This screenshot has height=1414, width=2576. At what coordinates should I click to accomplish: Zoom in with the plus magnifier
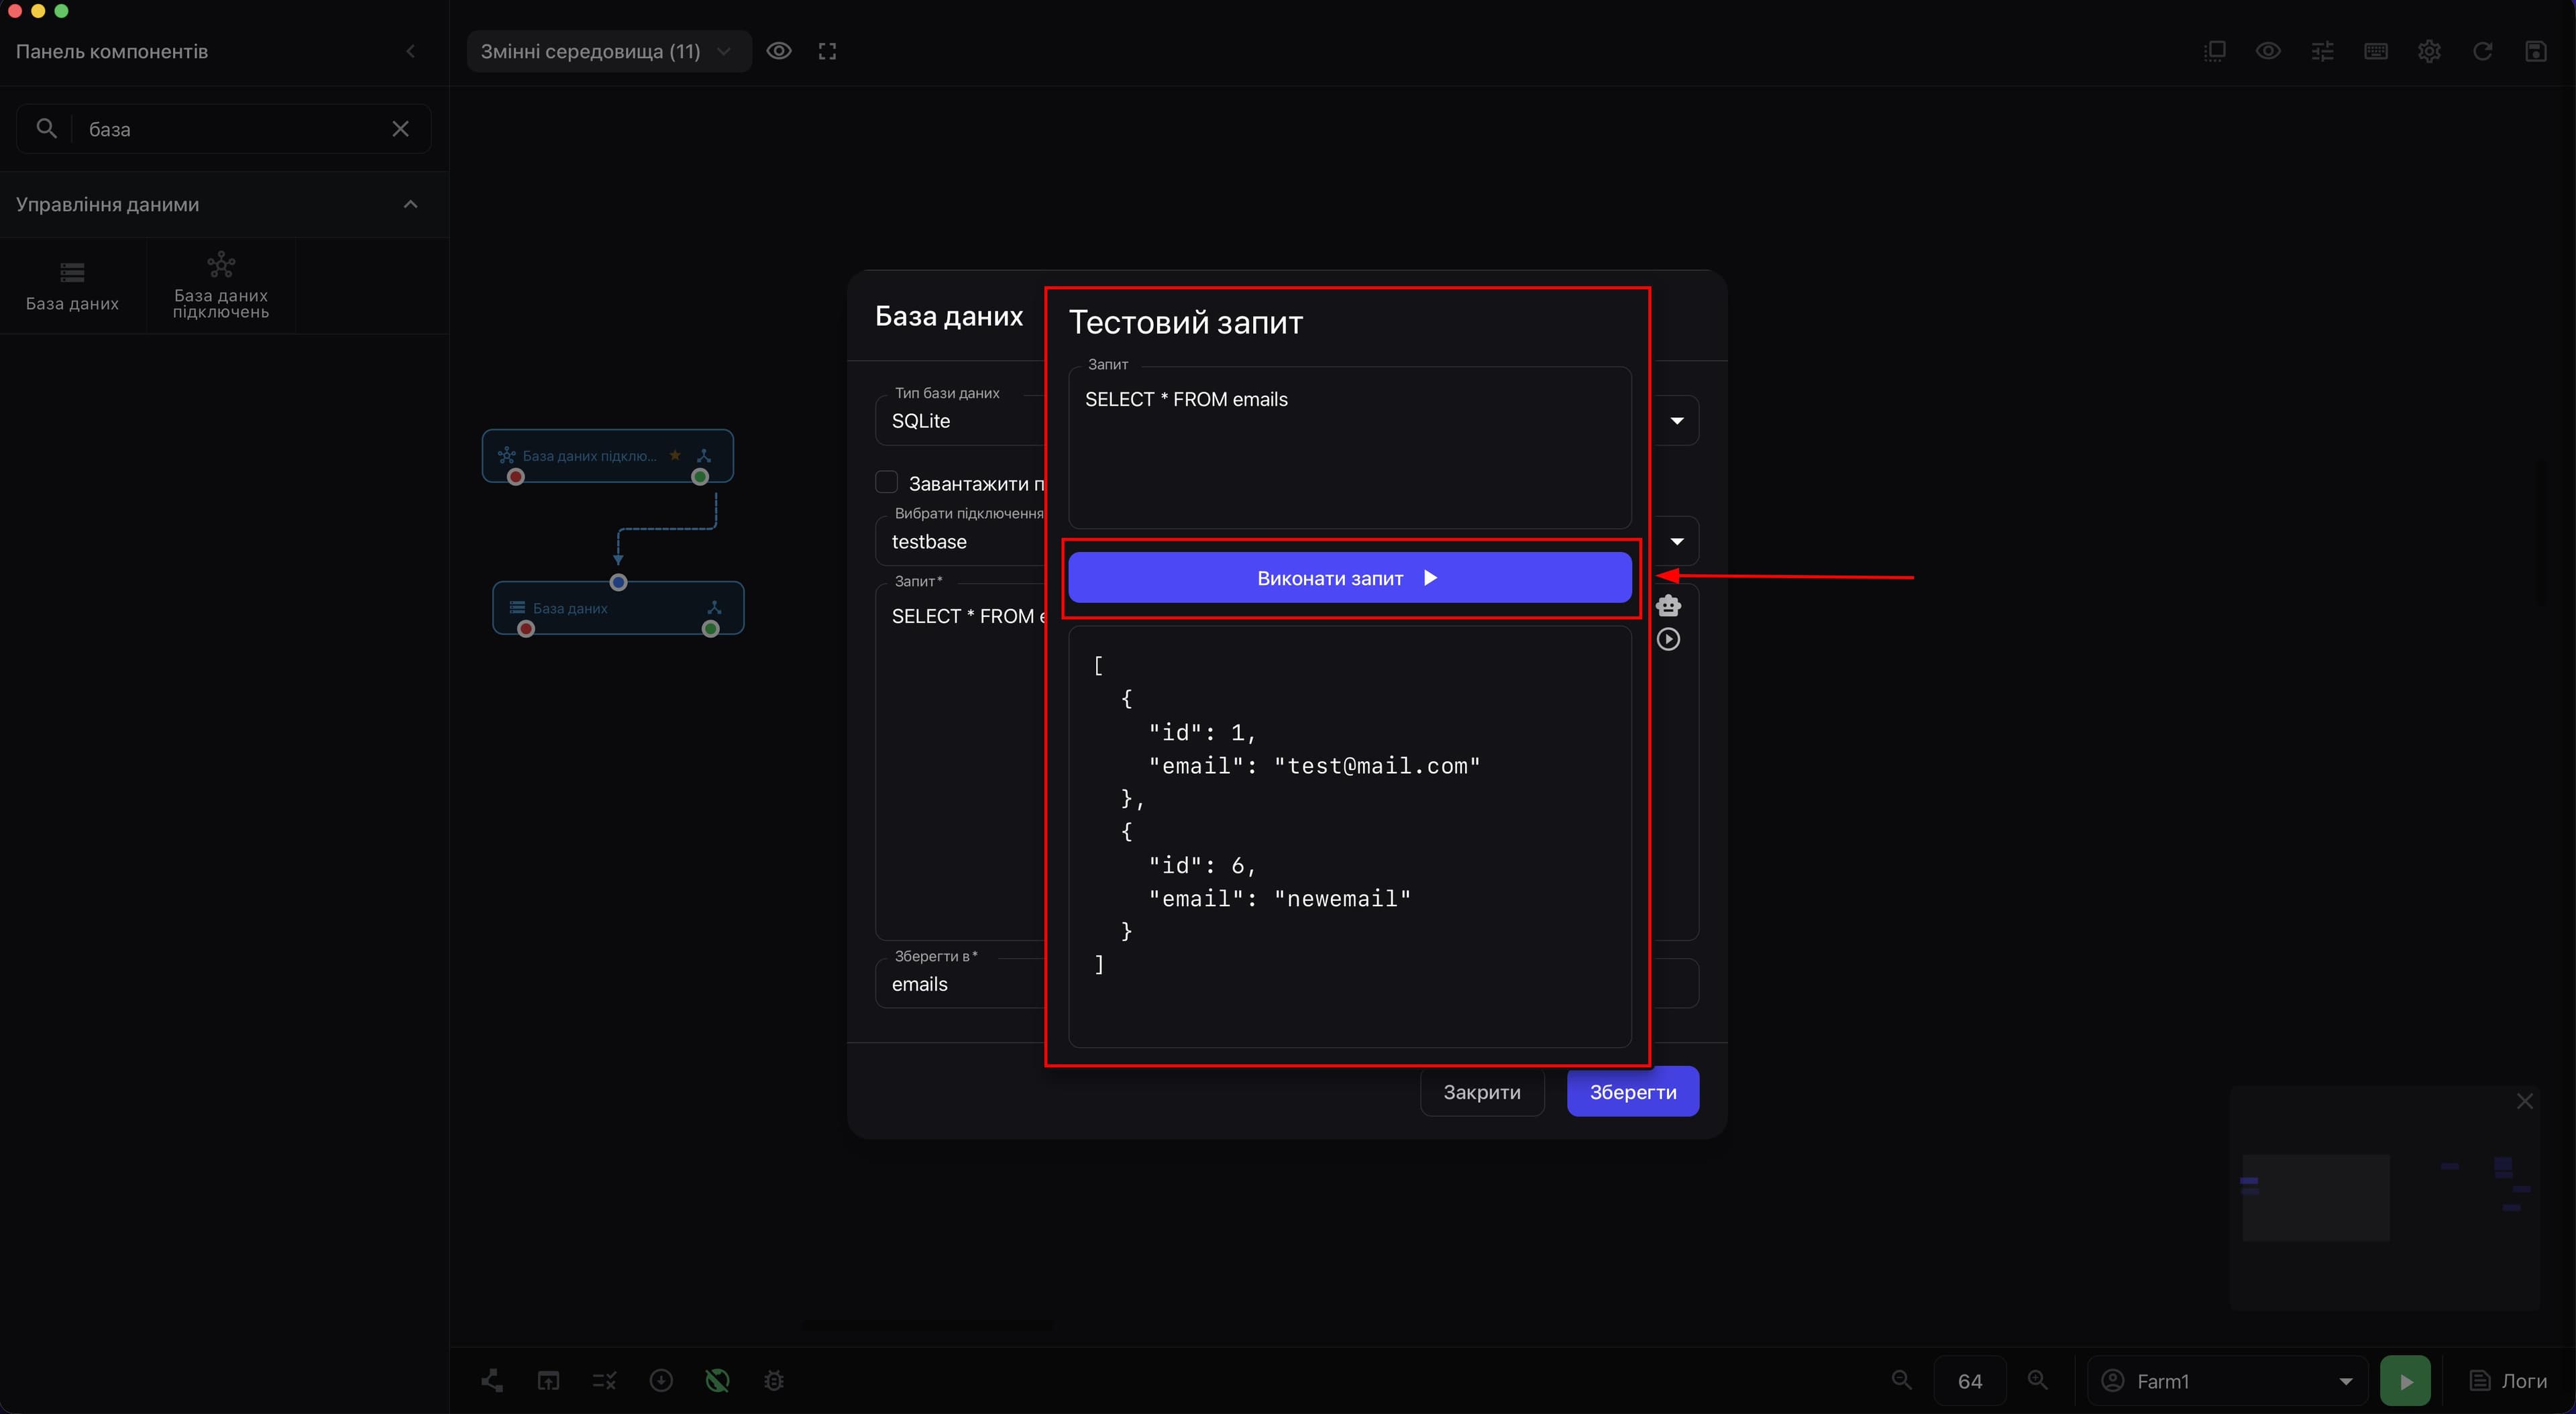(x=2037, y=1380)
